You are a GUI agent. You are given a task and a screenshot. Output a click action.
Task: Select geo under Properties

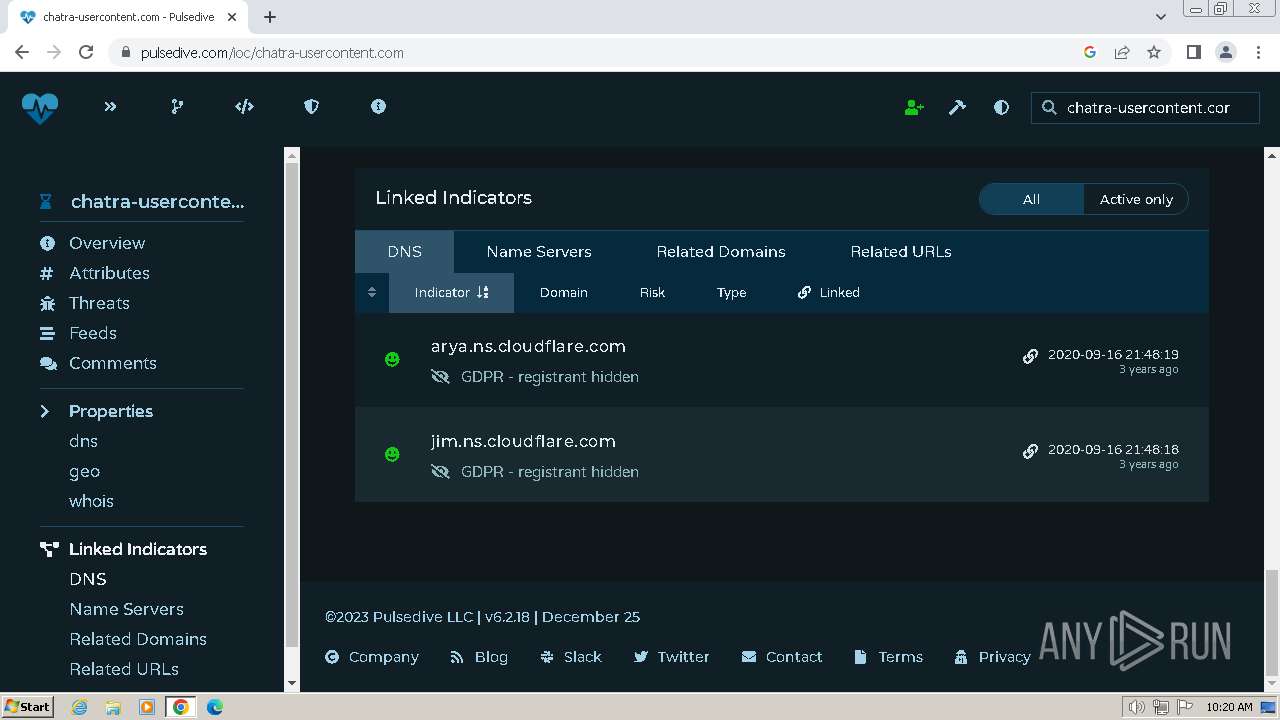tap(84, 471)
